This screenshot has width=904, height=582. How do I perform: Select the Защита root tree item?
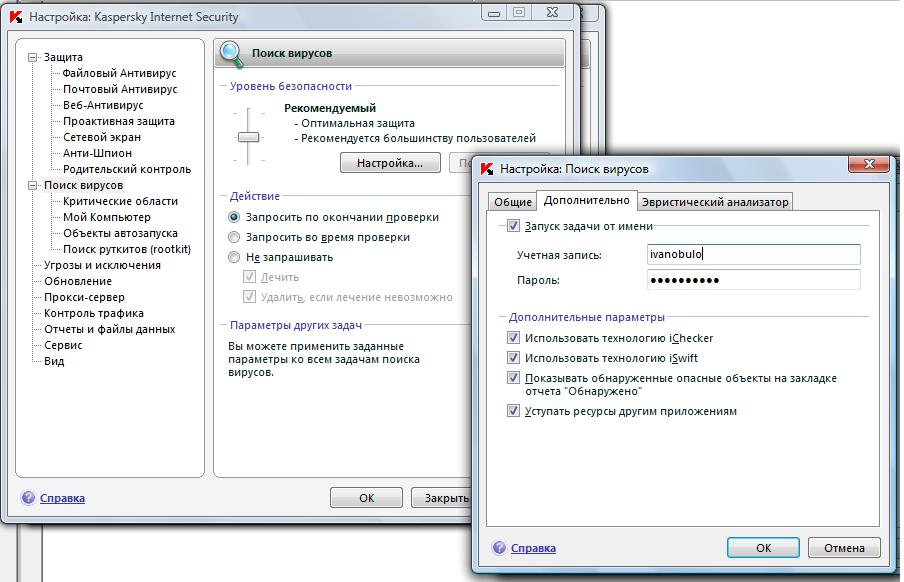[63, 57]
